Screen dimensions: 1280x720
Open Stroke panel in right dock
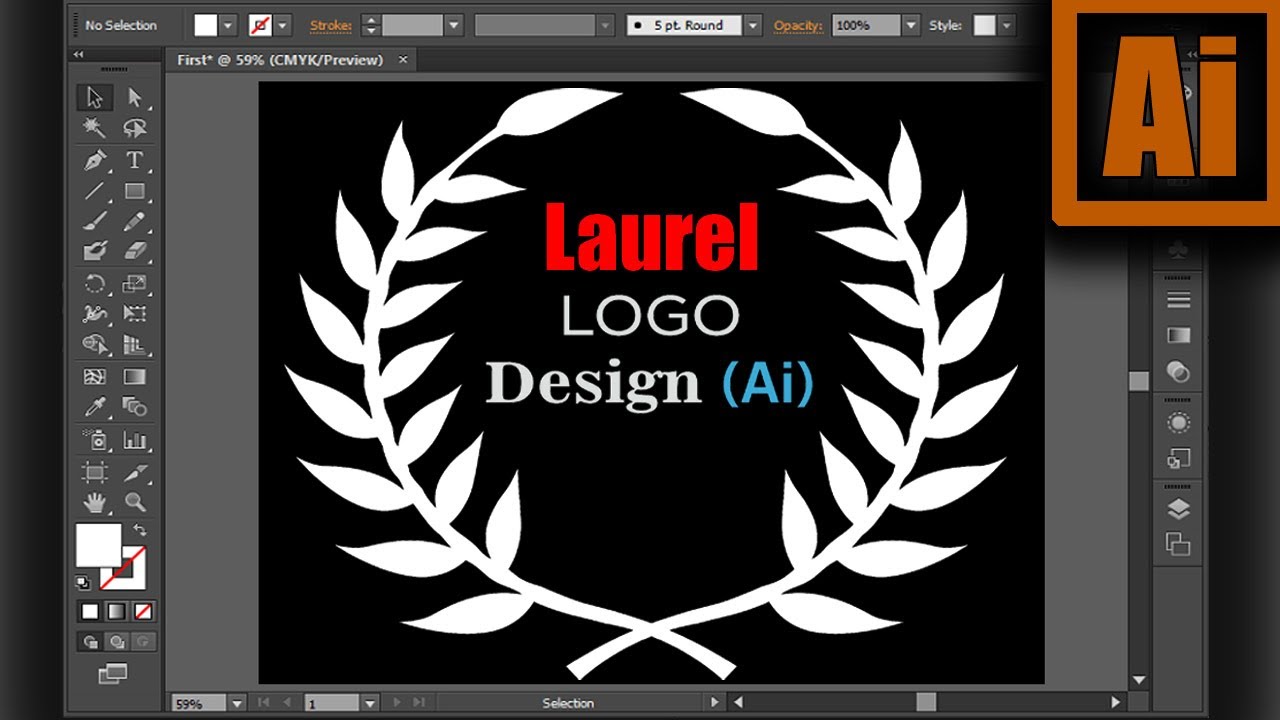1179,300
